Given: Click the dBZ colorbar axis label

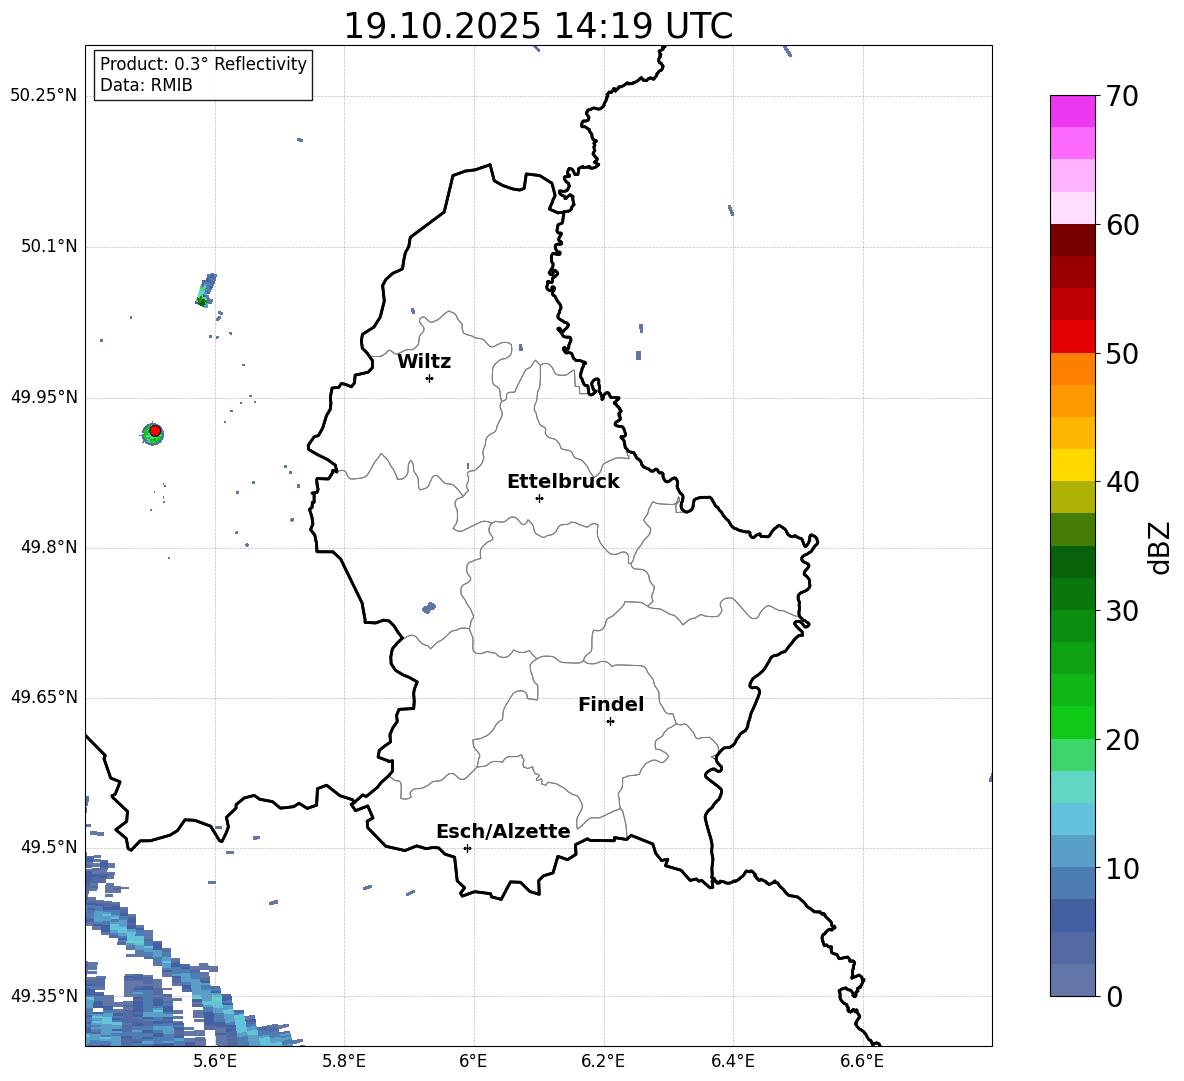Looking at the screenshot, I should point(1161,547).
